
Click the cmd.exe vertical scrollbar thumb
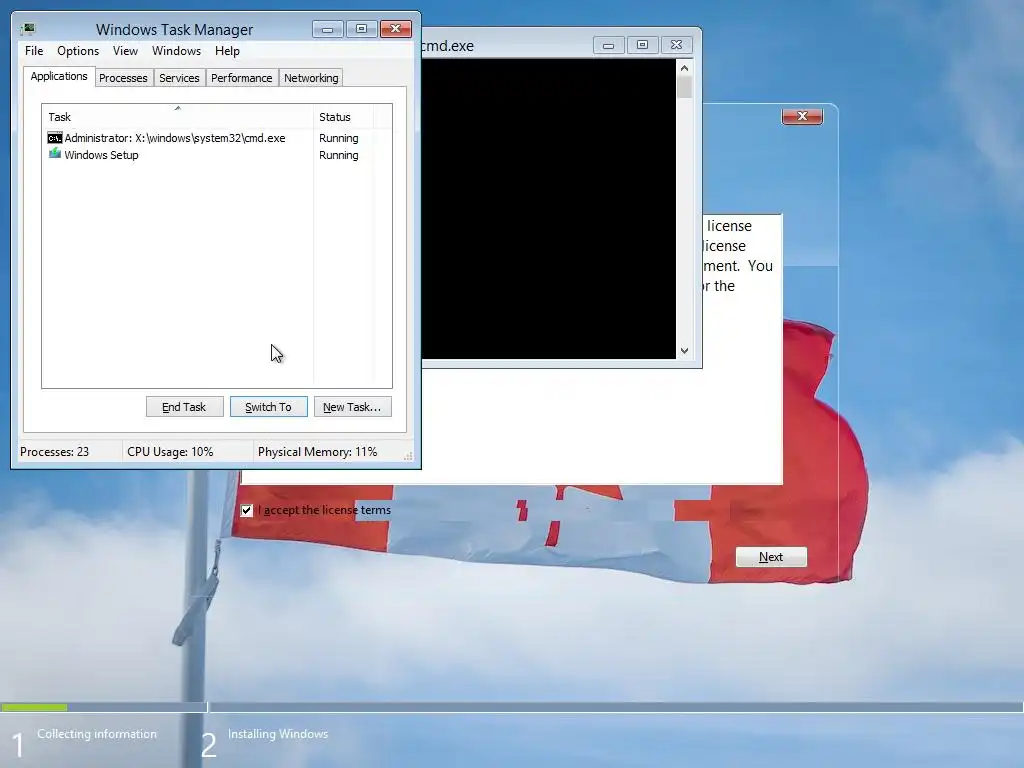pyautogui.click(x=684, y=87)
